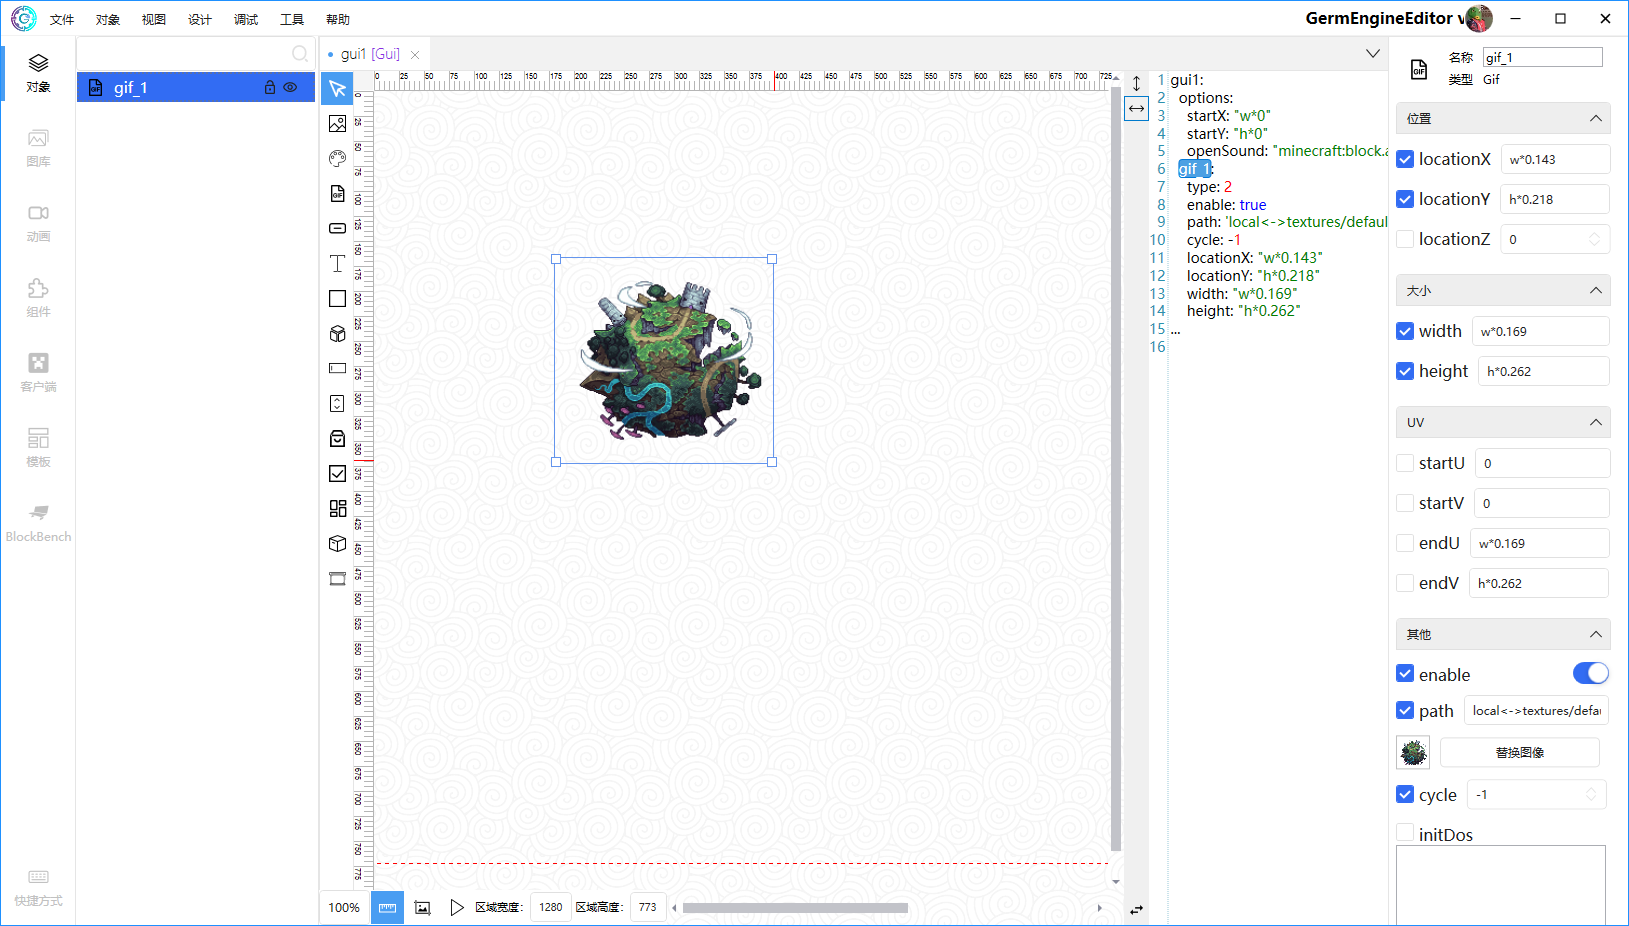Toggle the ruler display button

coord(387,907)
